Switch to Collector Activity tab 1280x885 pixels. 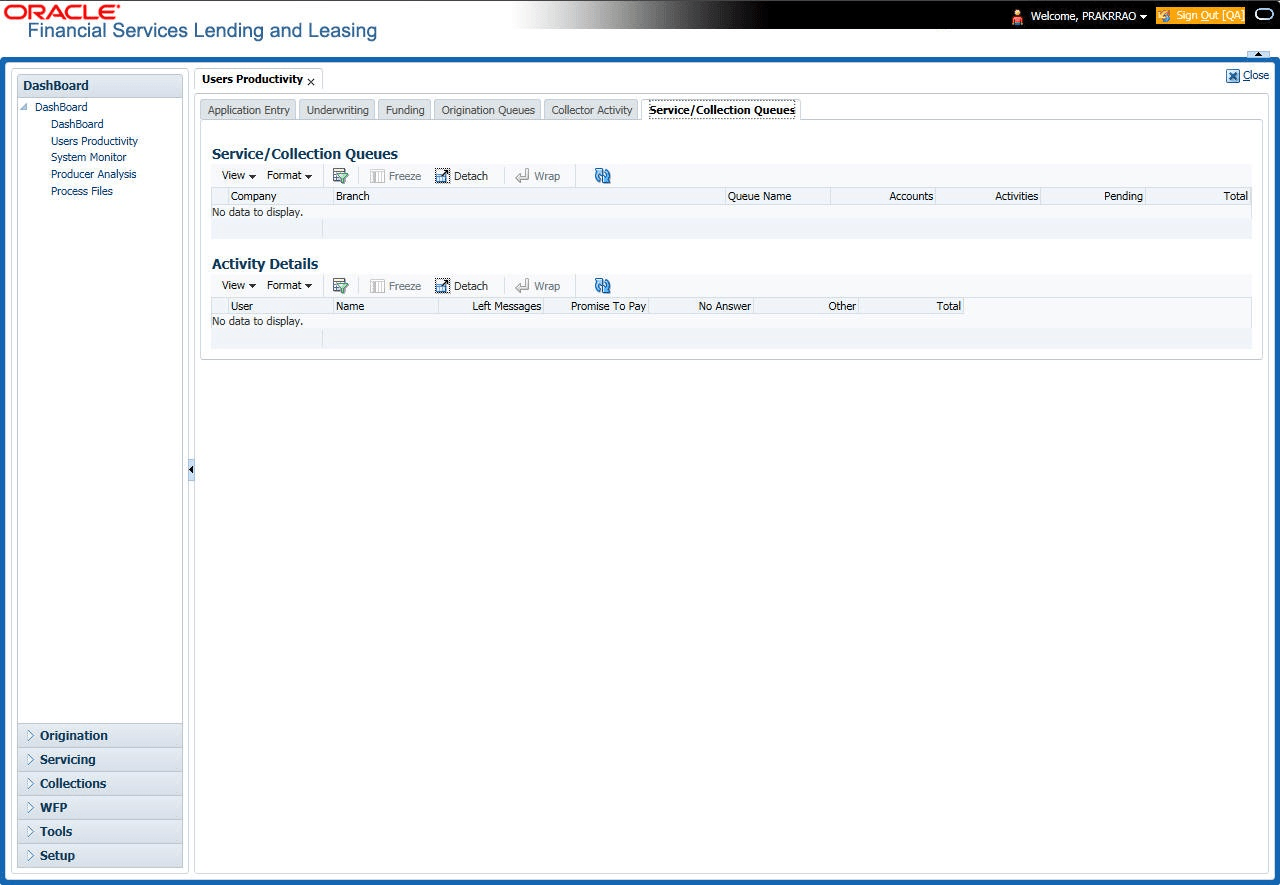pyautogui.click(x=592, y=110)
